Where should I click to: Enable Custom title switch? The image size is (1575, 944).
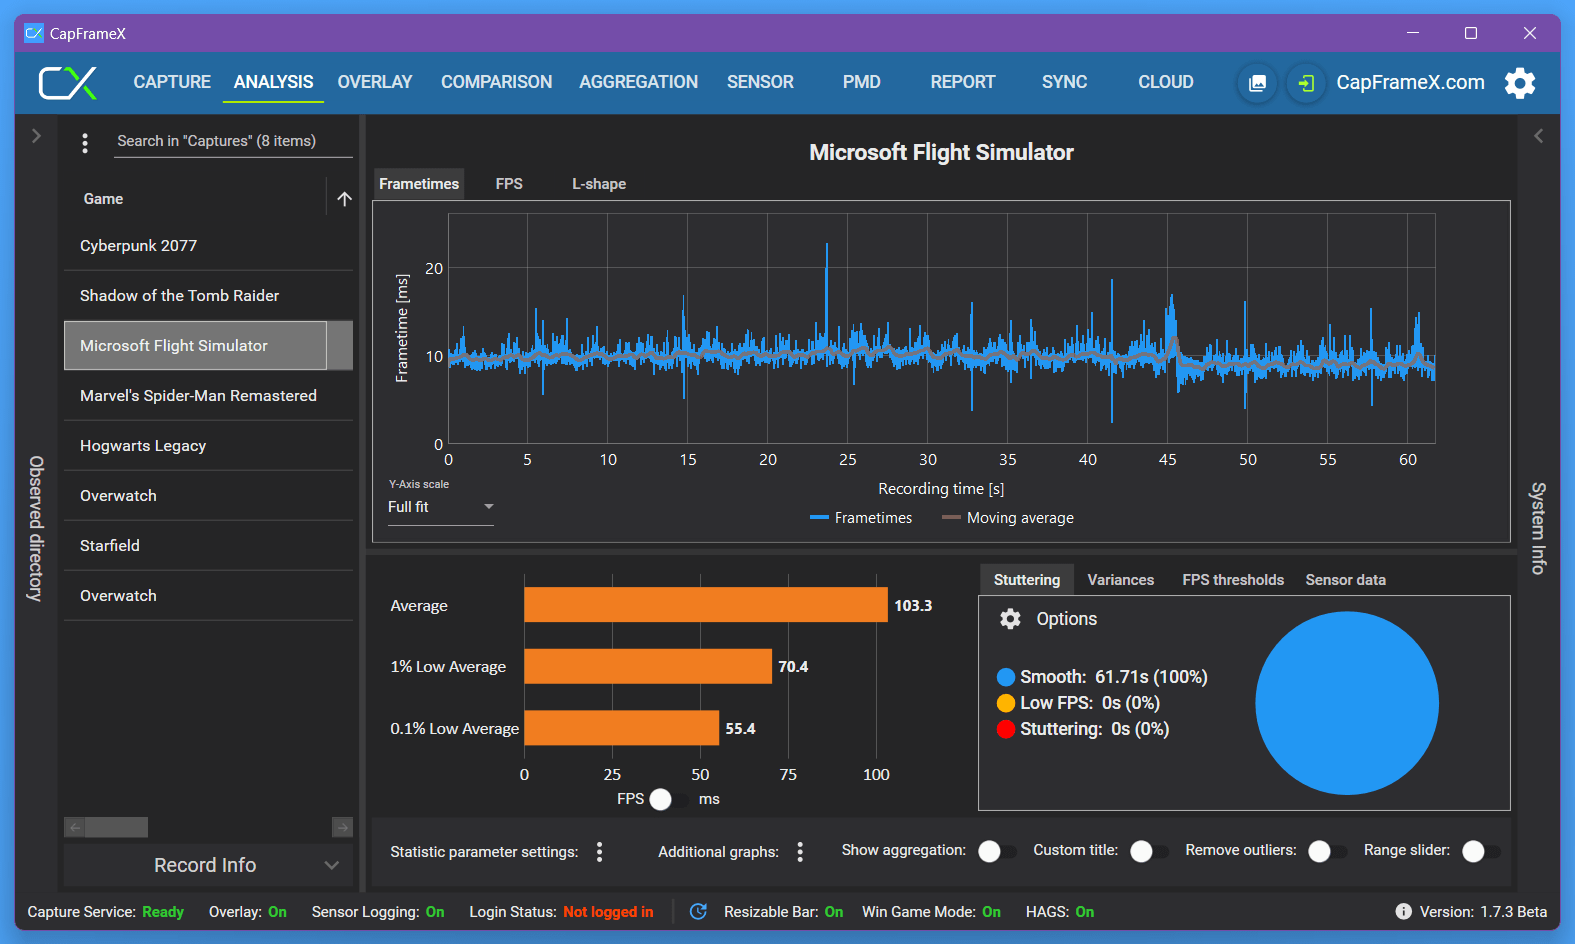click(x=1149, y=851)
